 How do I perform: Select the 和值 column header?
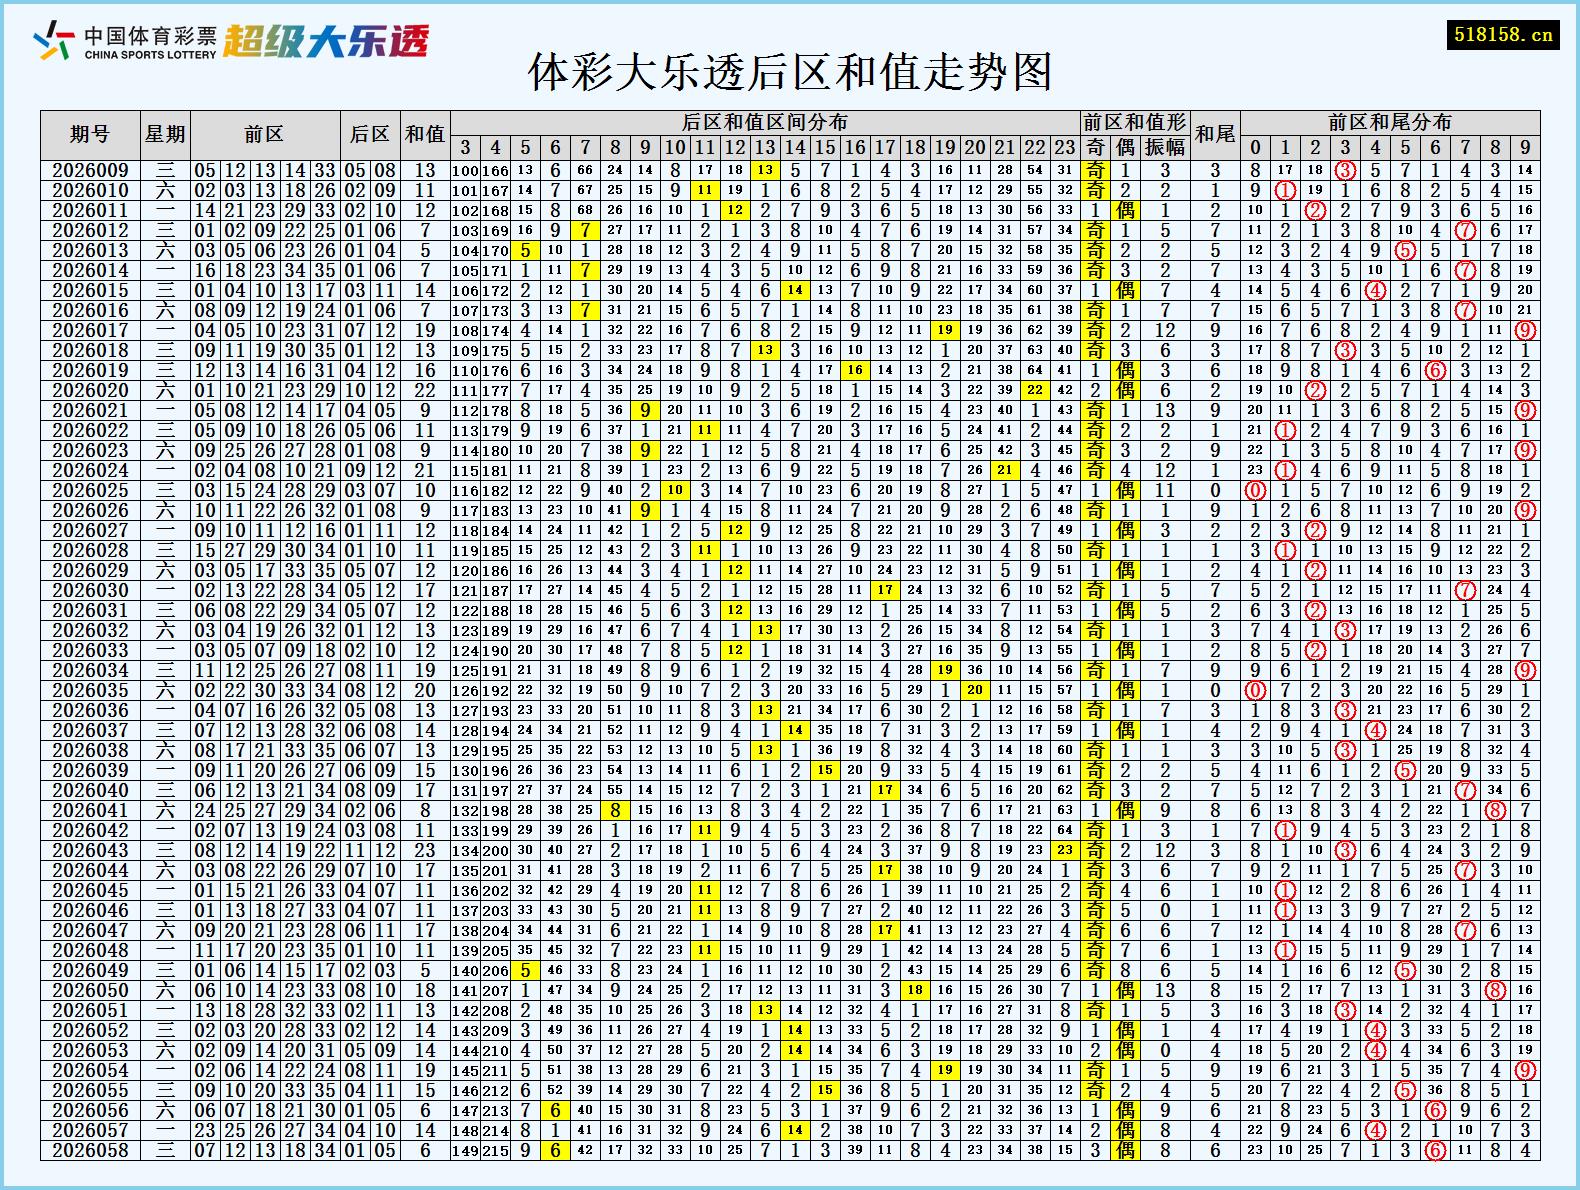(425, 134)
